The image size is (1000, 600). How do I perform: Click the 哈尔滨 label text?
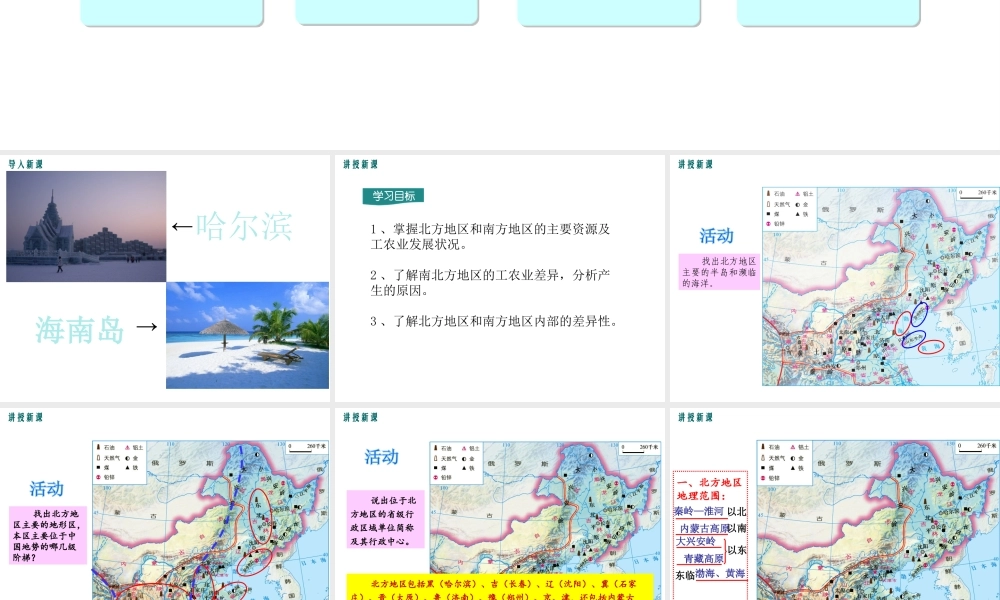pos(244,226)
